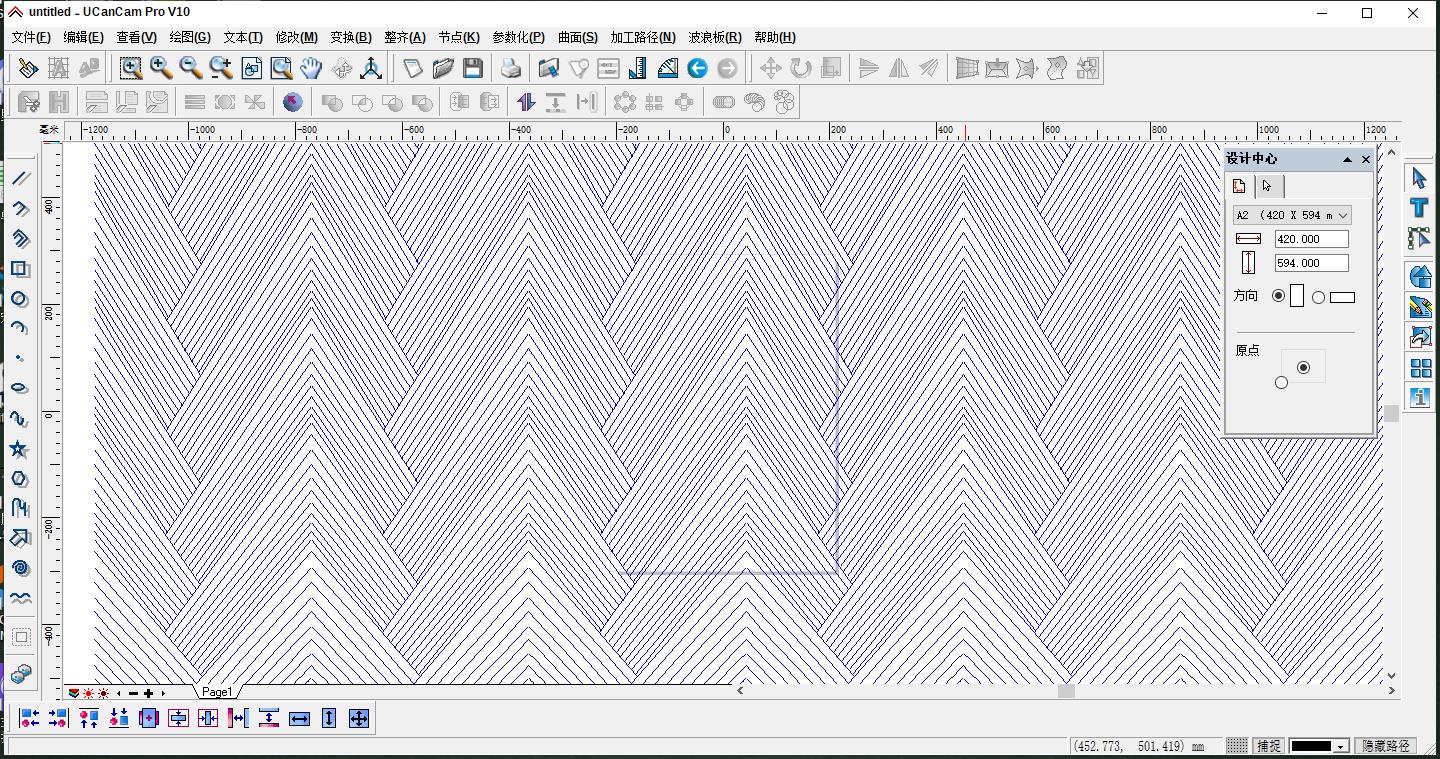Set origin to center radio button
Viewport: 1440px width, 759px height.
(1303, 367)
